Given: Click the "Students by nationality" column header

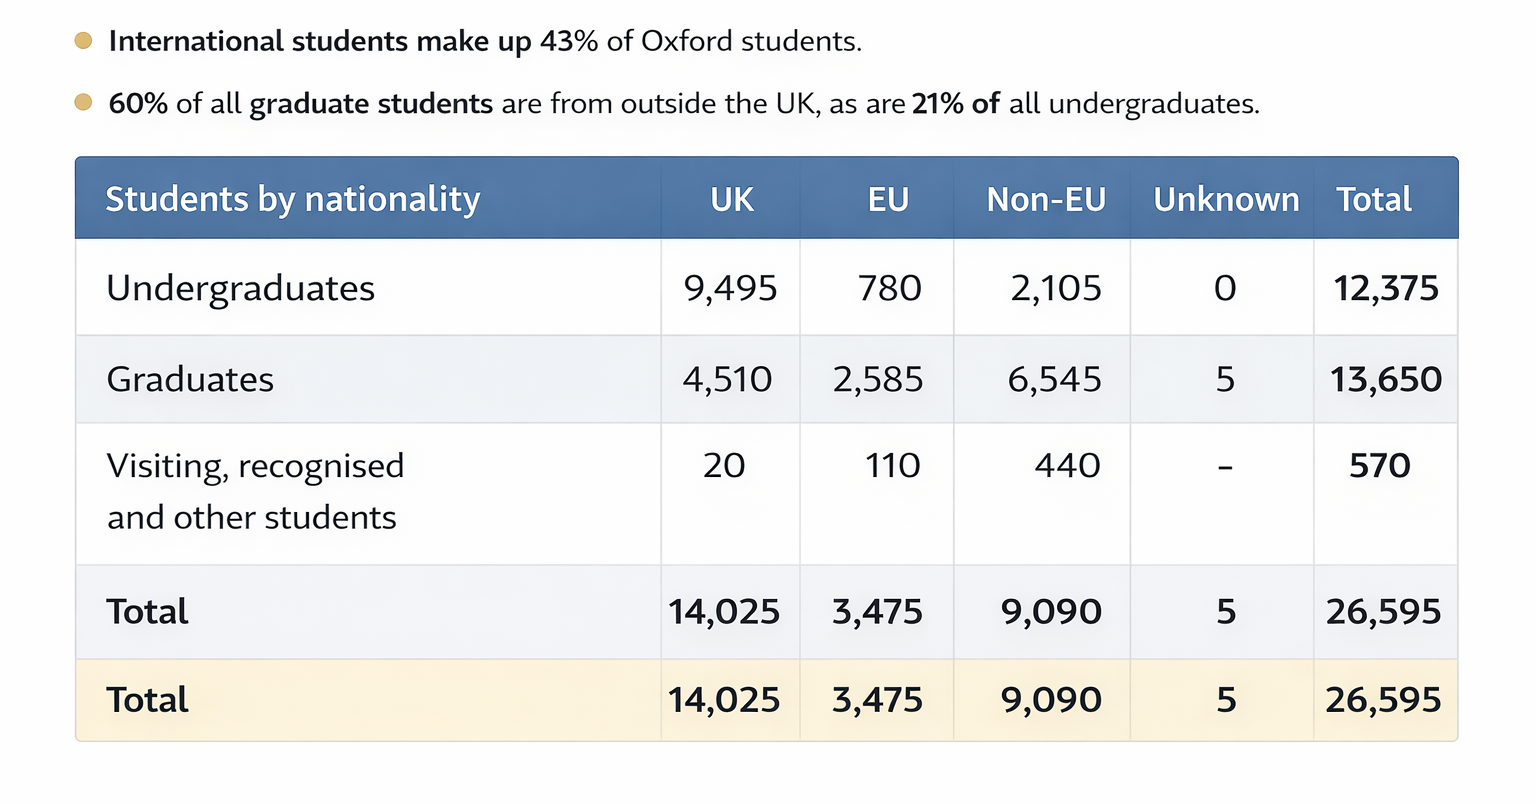Looking at the screenshot, I should [x=292, y=199].
